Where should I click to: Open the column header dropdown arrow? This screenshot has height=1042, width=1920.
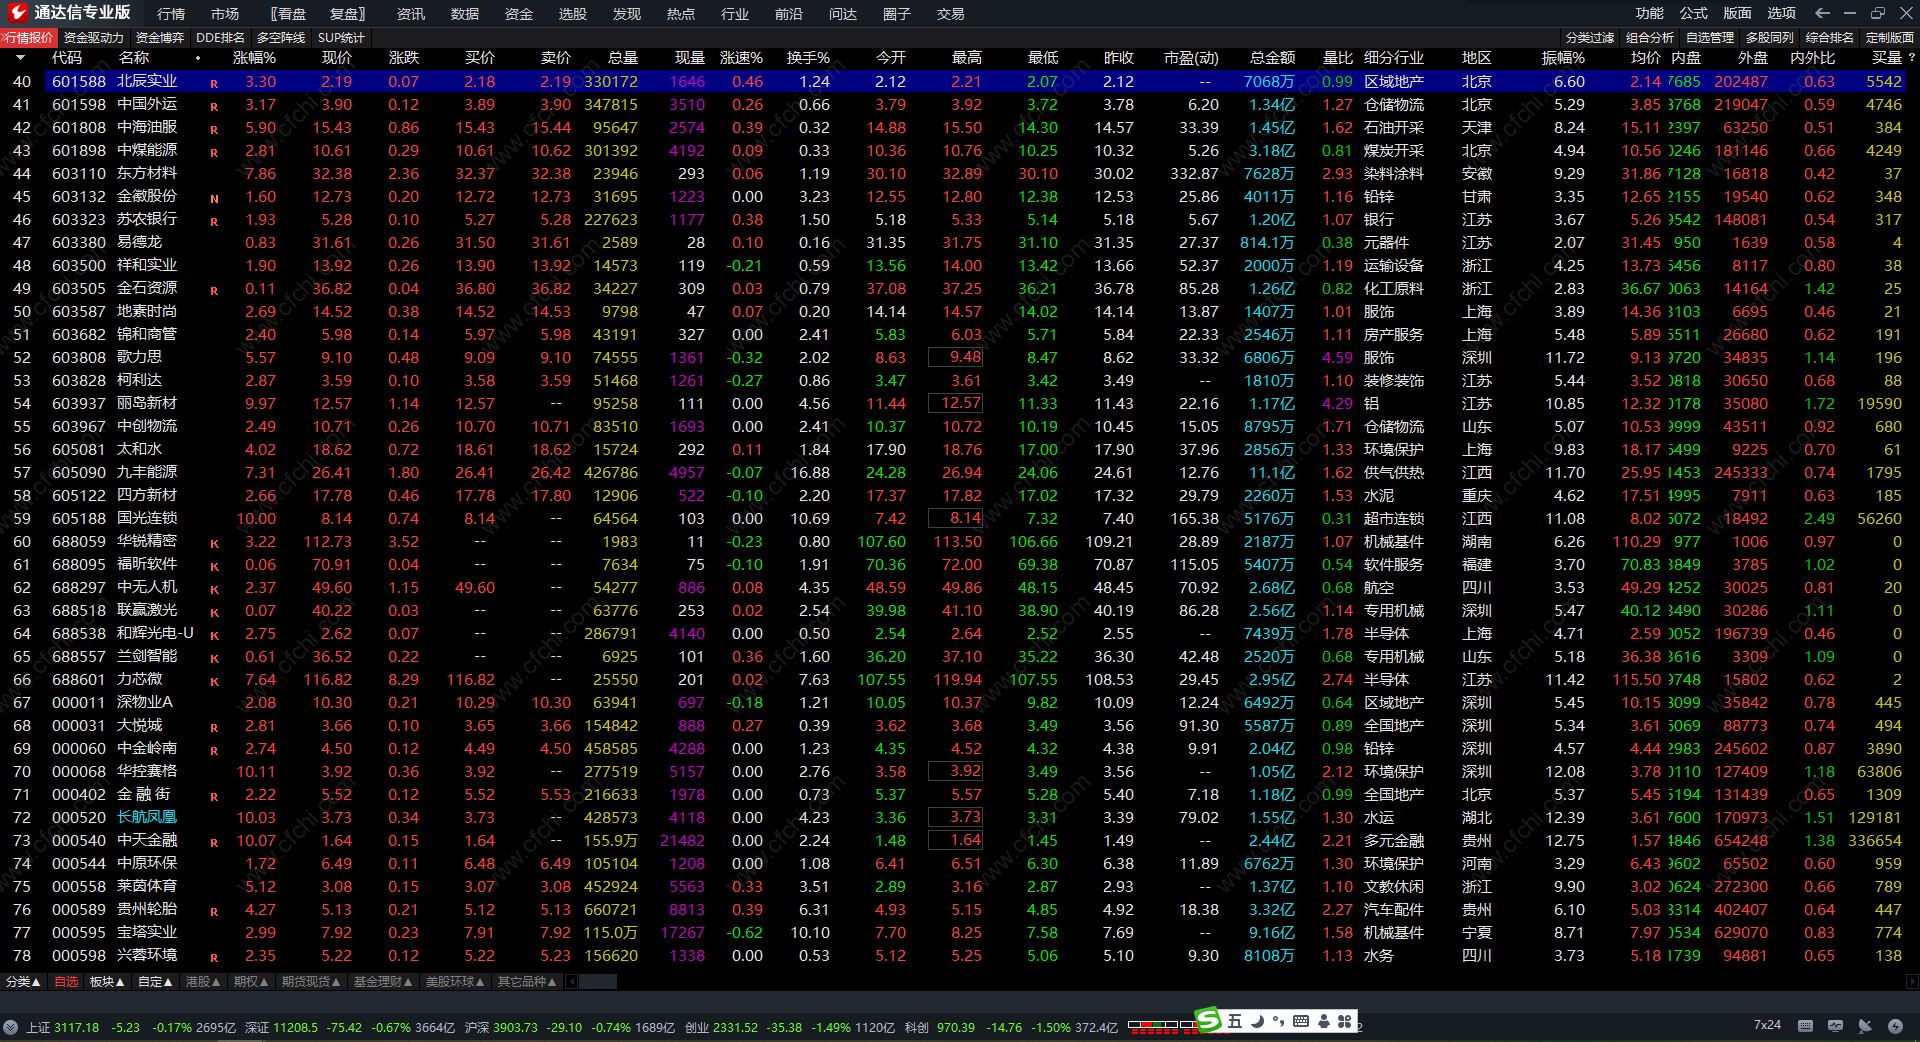click(x=20, y=58)
